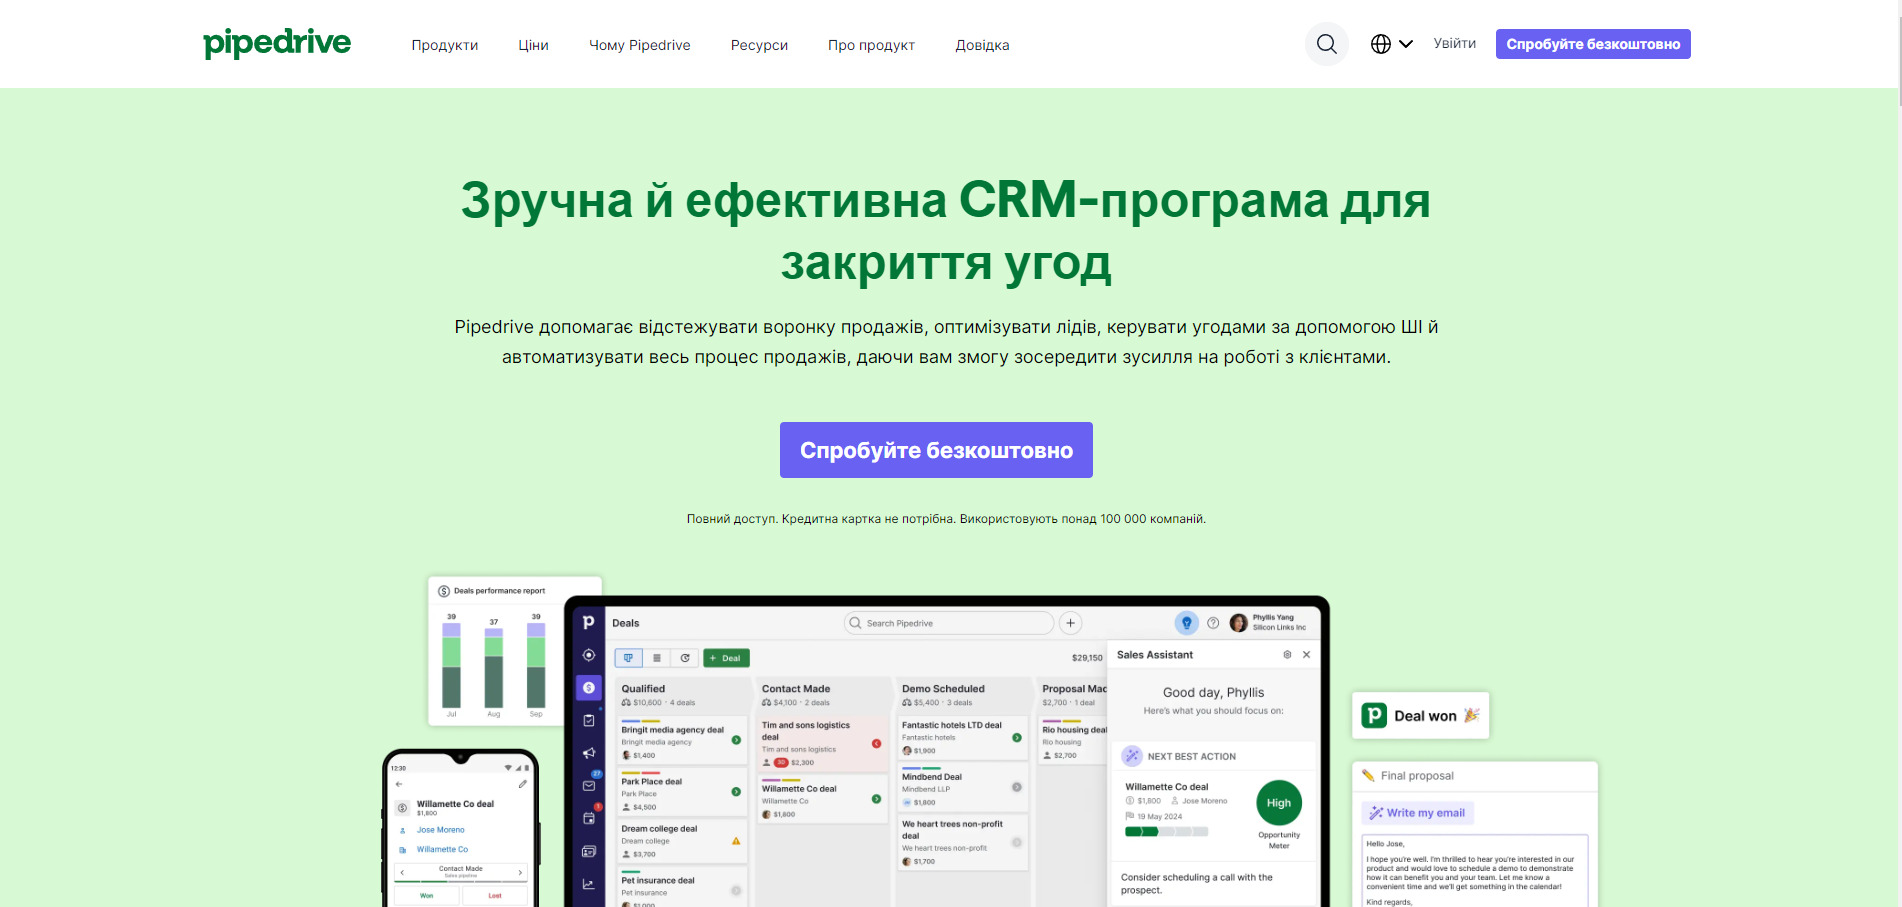The image size is (1902, 907).
Task: Click the mail icon in sidebar
Action: pyautogui.click(x=589, y=786)
